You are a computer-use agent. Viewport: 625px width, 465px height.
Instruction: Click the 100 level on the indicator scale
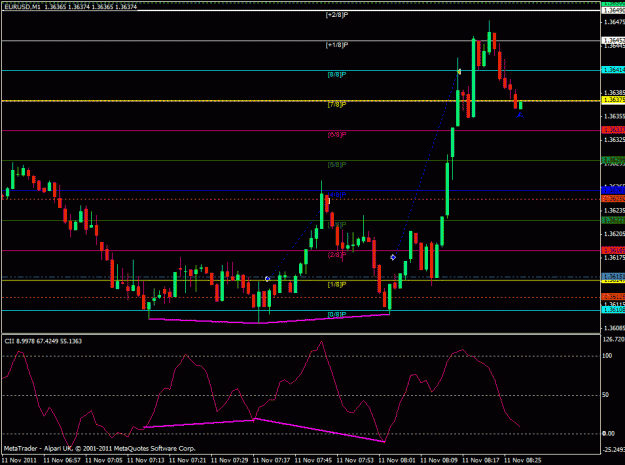(x=607, y=356)
